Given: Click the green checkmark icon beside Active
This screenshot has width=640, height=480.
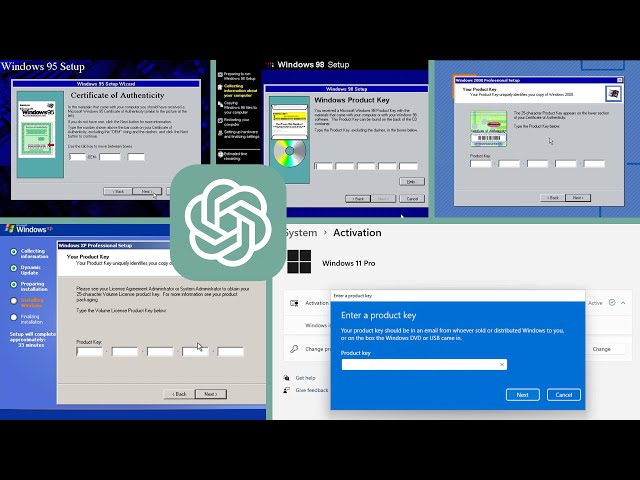Looking at the screenshot, I should coord(612,302).
